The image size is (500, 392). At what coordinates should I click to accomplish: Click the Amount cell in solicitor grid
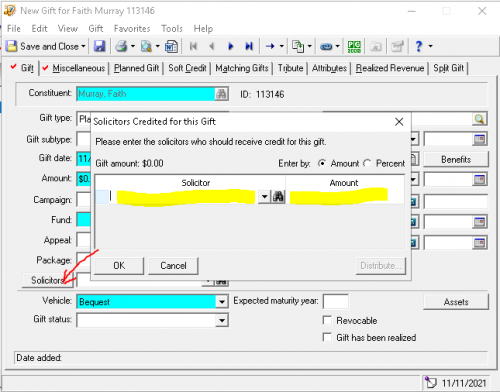[345, 197]
